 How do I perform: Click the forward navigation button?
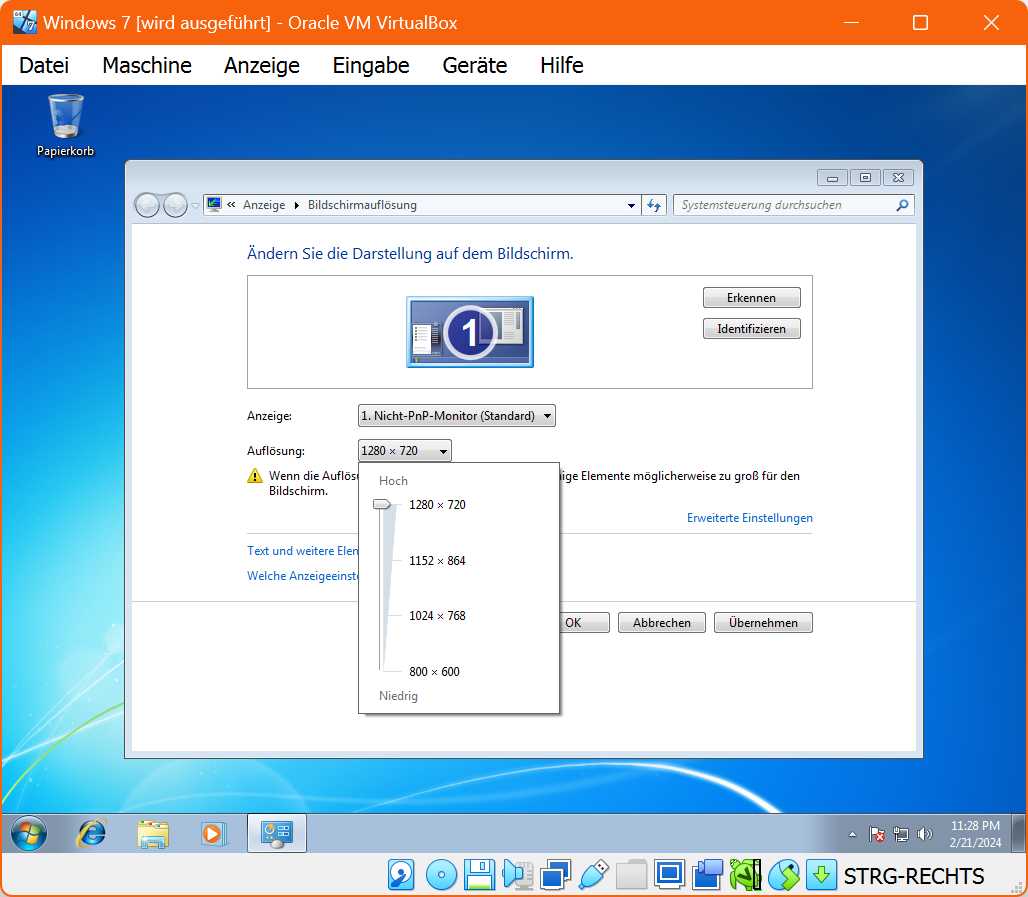pos(175,205)
